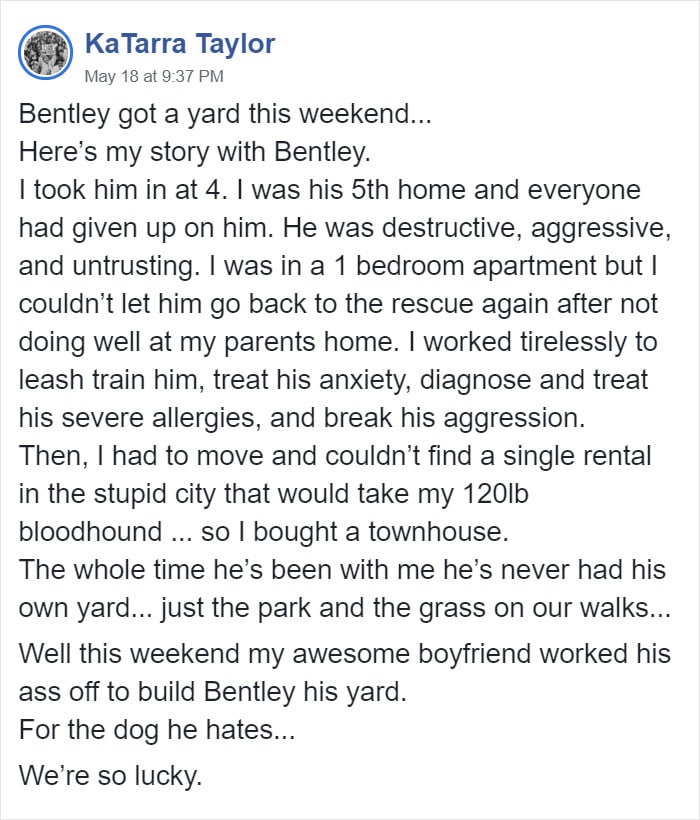700x820 pixels.
Task: Click the line "Bentley got a yard this weekend..."
Action: 224,114
